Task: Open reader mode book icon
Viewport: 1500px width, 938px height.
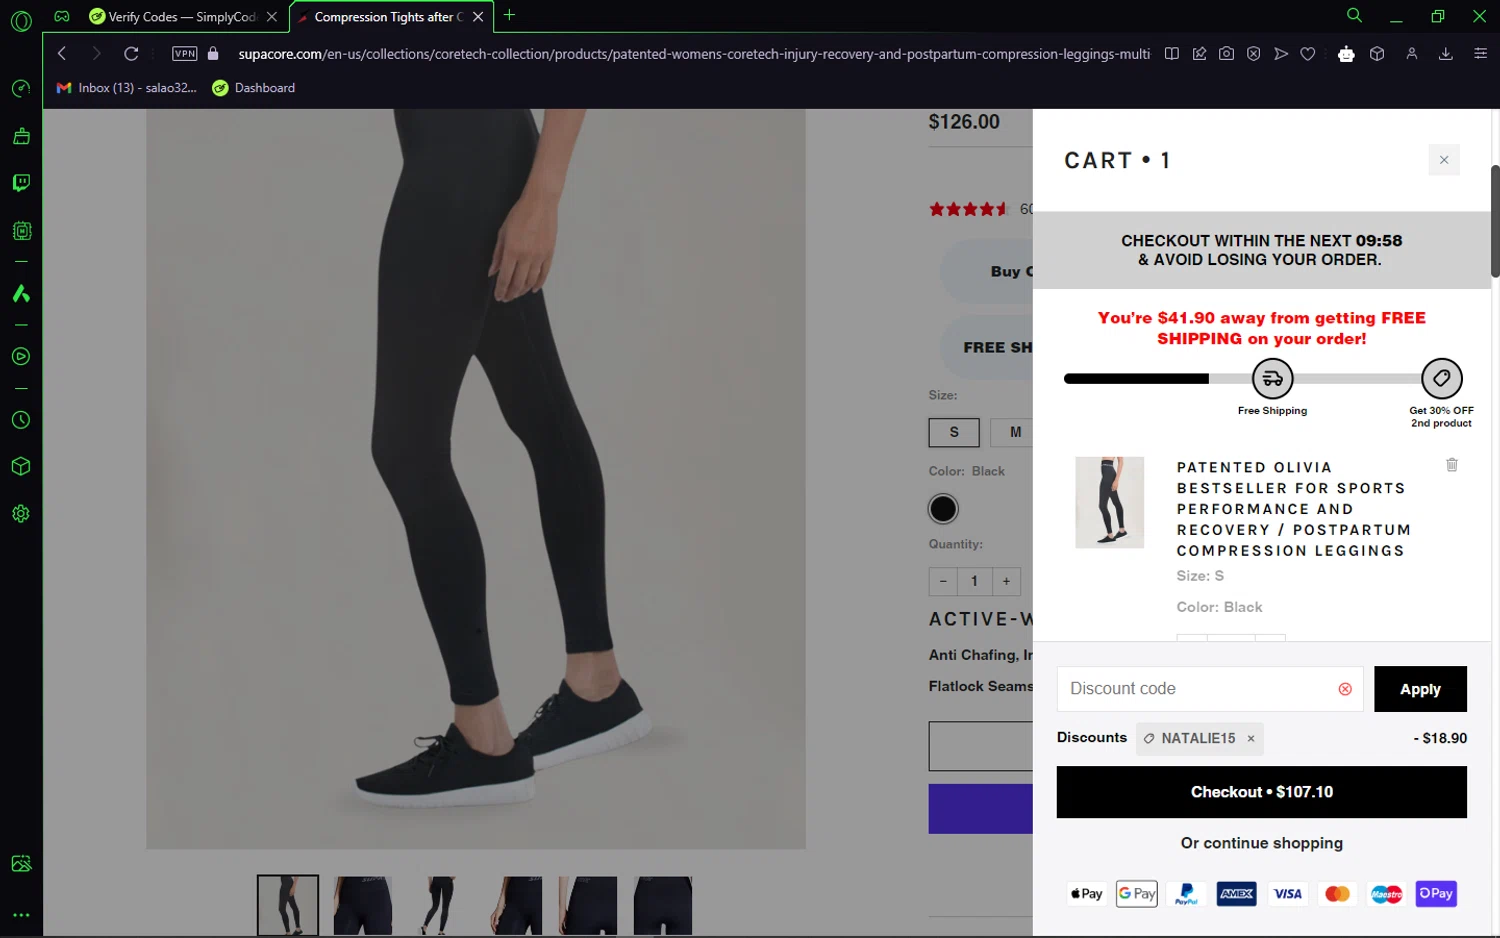Action: (x=1171, y=54)
